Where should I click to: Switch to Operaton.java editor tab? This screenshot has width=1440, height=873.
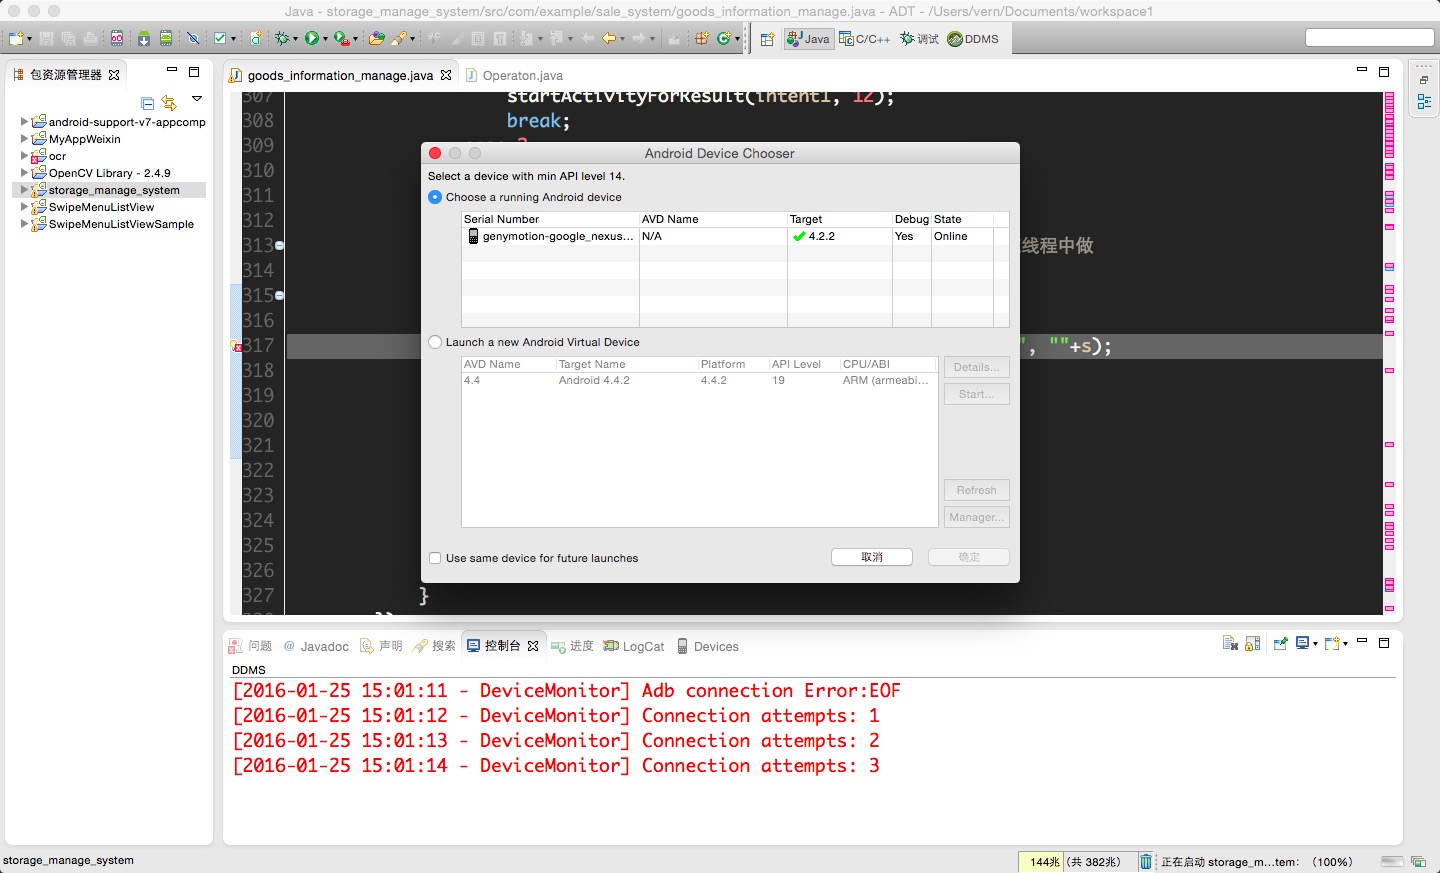pyautogui.click(x=515, y=75)
